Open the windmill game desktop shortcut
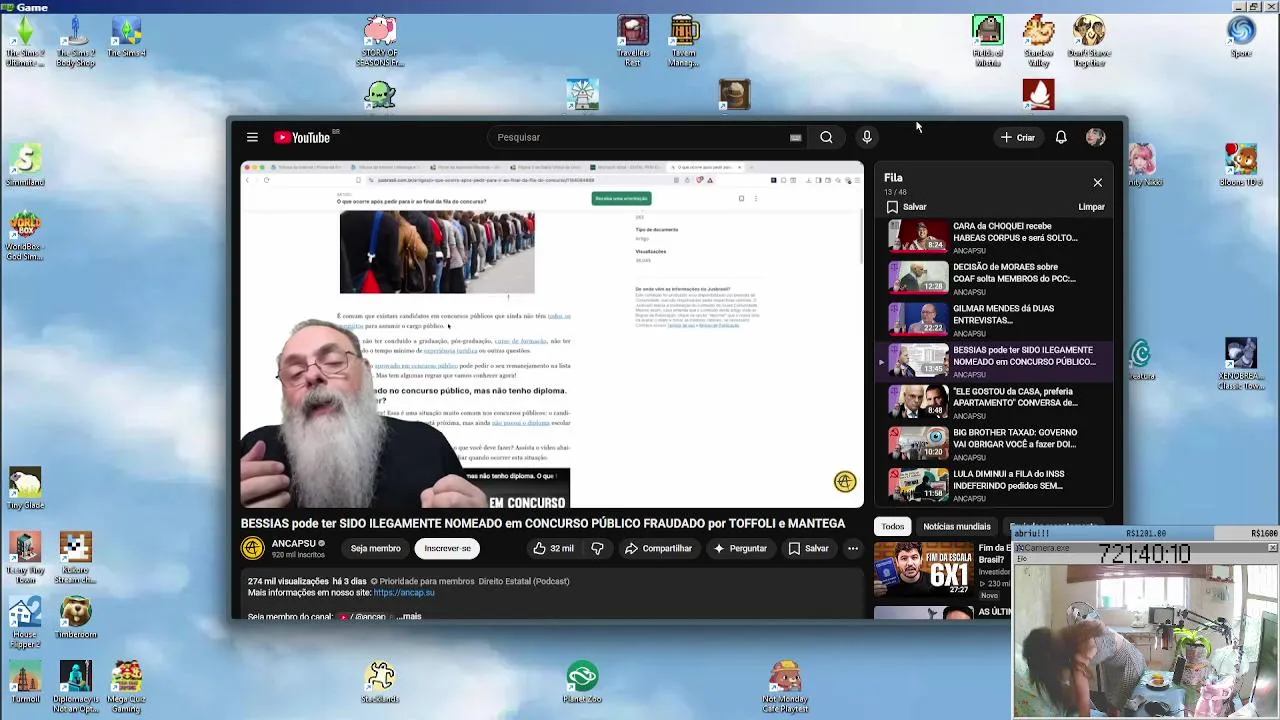The image size is (1280, 720). pyautogui.click(x=582, y=94)
